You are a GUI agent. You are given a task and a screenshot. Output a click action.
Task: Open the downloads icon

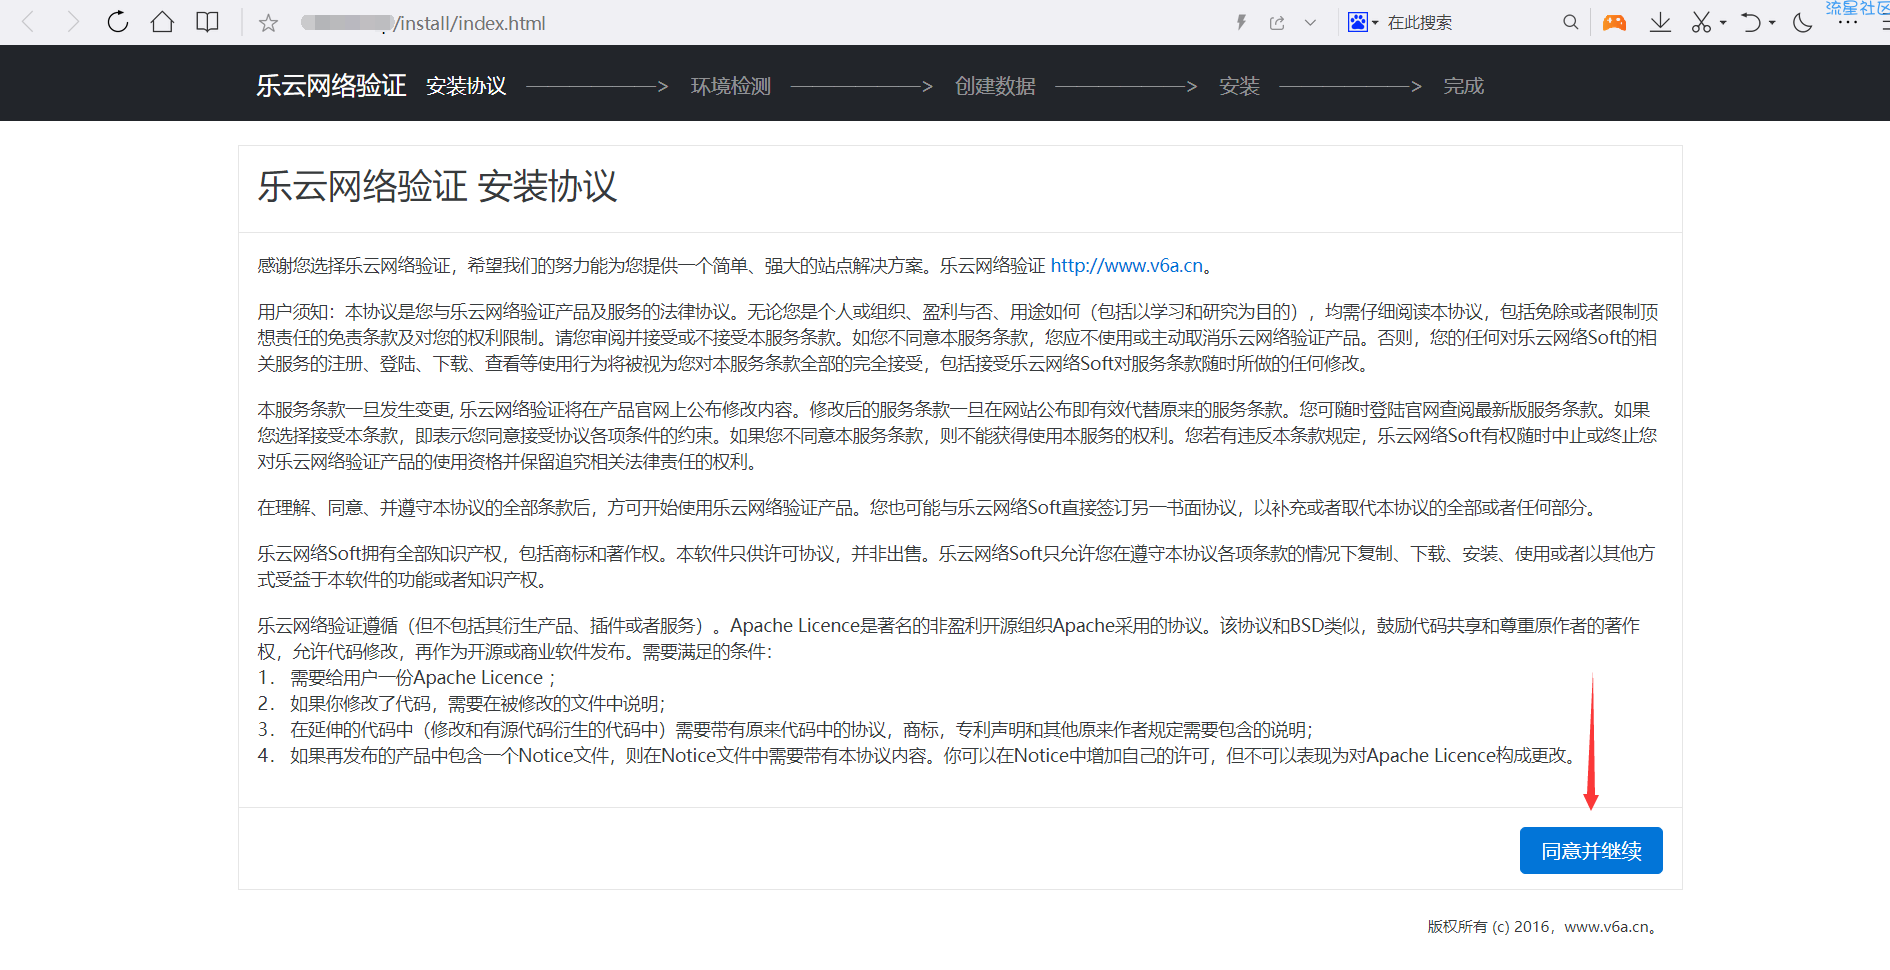pyautogui.click(x=1660, y=22)
